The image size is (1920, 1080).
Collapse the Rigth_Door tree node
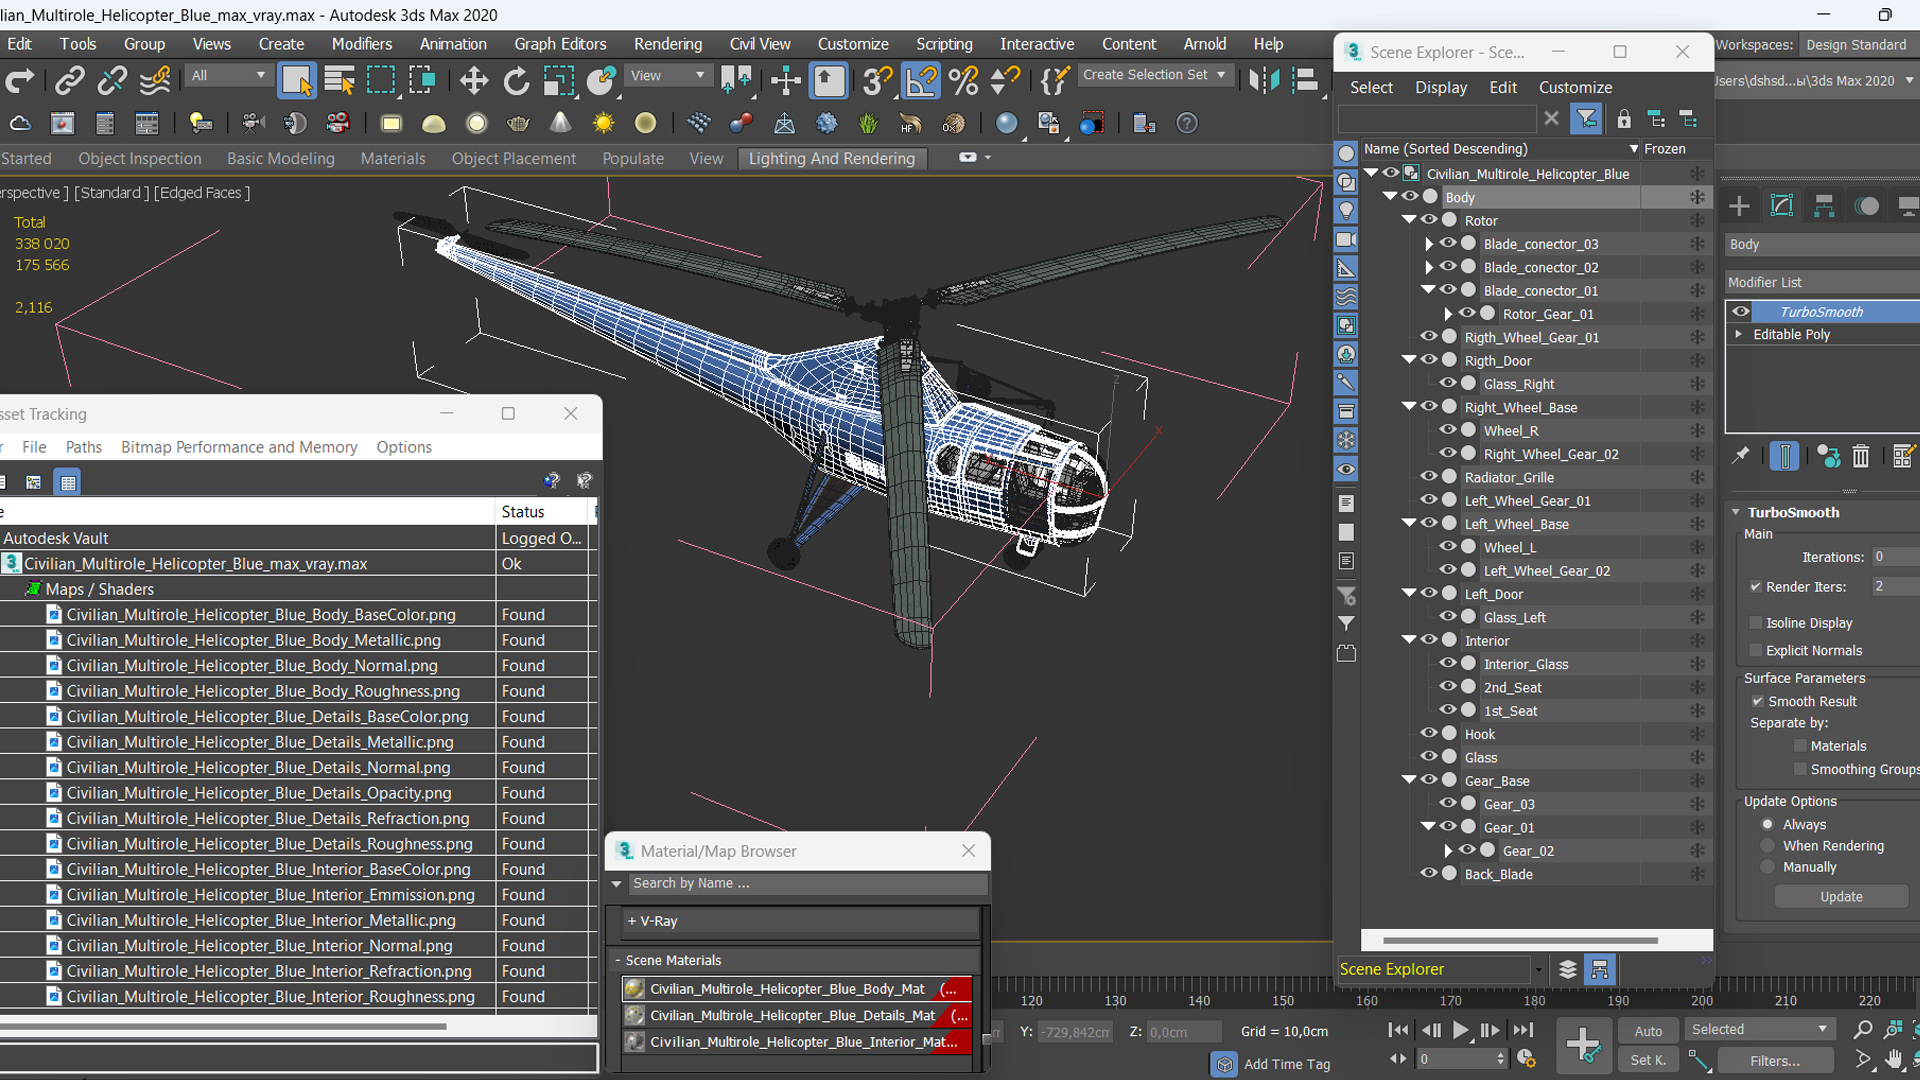(1409, 360)
